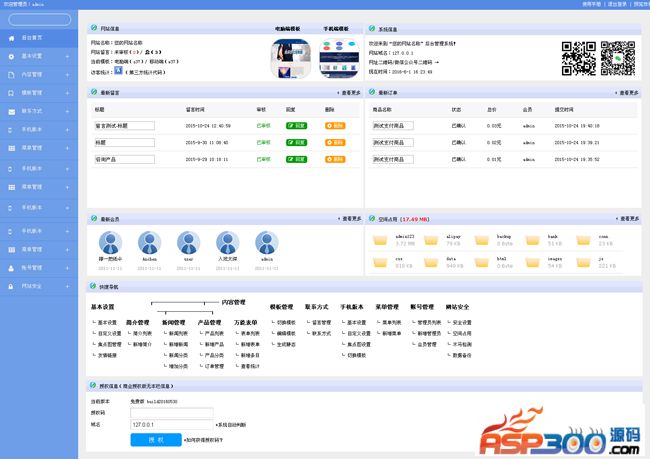
Task: Expand the 基本设置 sidebar menu plus sign
Action: [68, 56]
